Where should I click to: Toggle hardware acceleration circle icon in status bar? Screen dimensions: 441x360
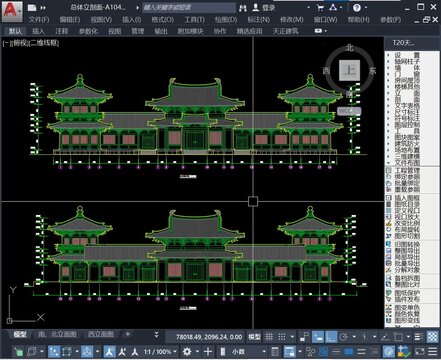(x=388, y=351)
